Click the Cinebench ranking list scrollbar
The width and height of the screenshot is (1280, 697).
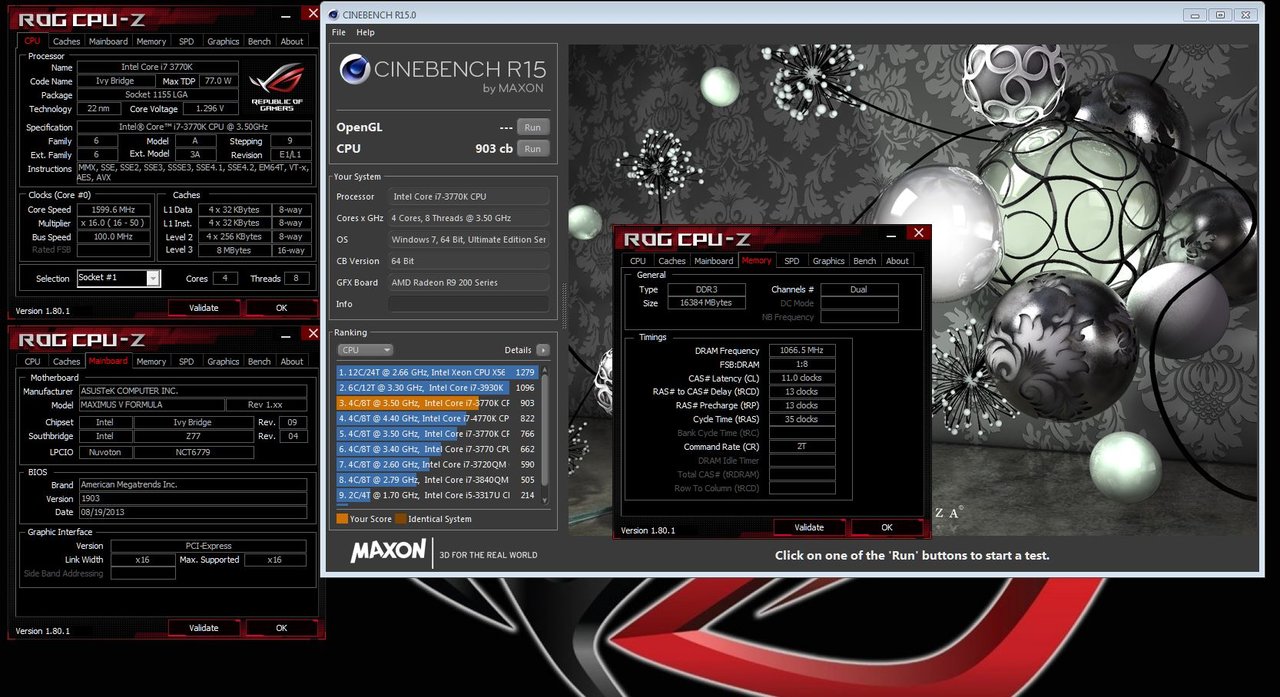(545, 434)
